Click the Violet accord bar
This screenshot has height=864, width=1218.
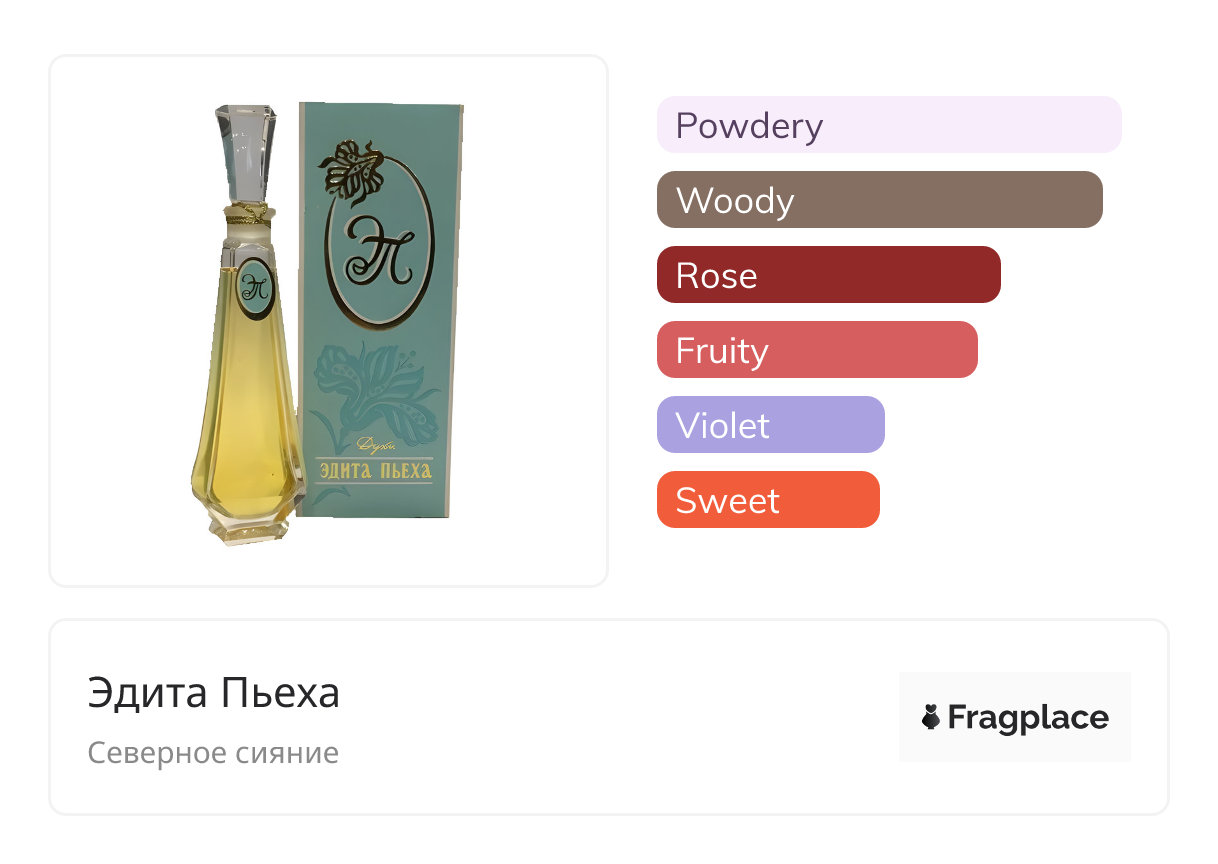click(x=770, y=425)
